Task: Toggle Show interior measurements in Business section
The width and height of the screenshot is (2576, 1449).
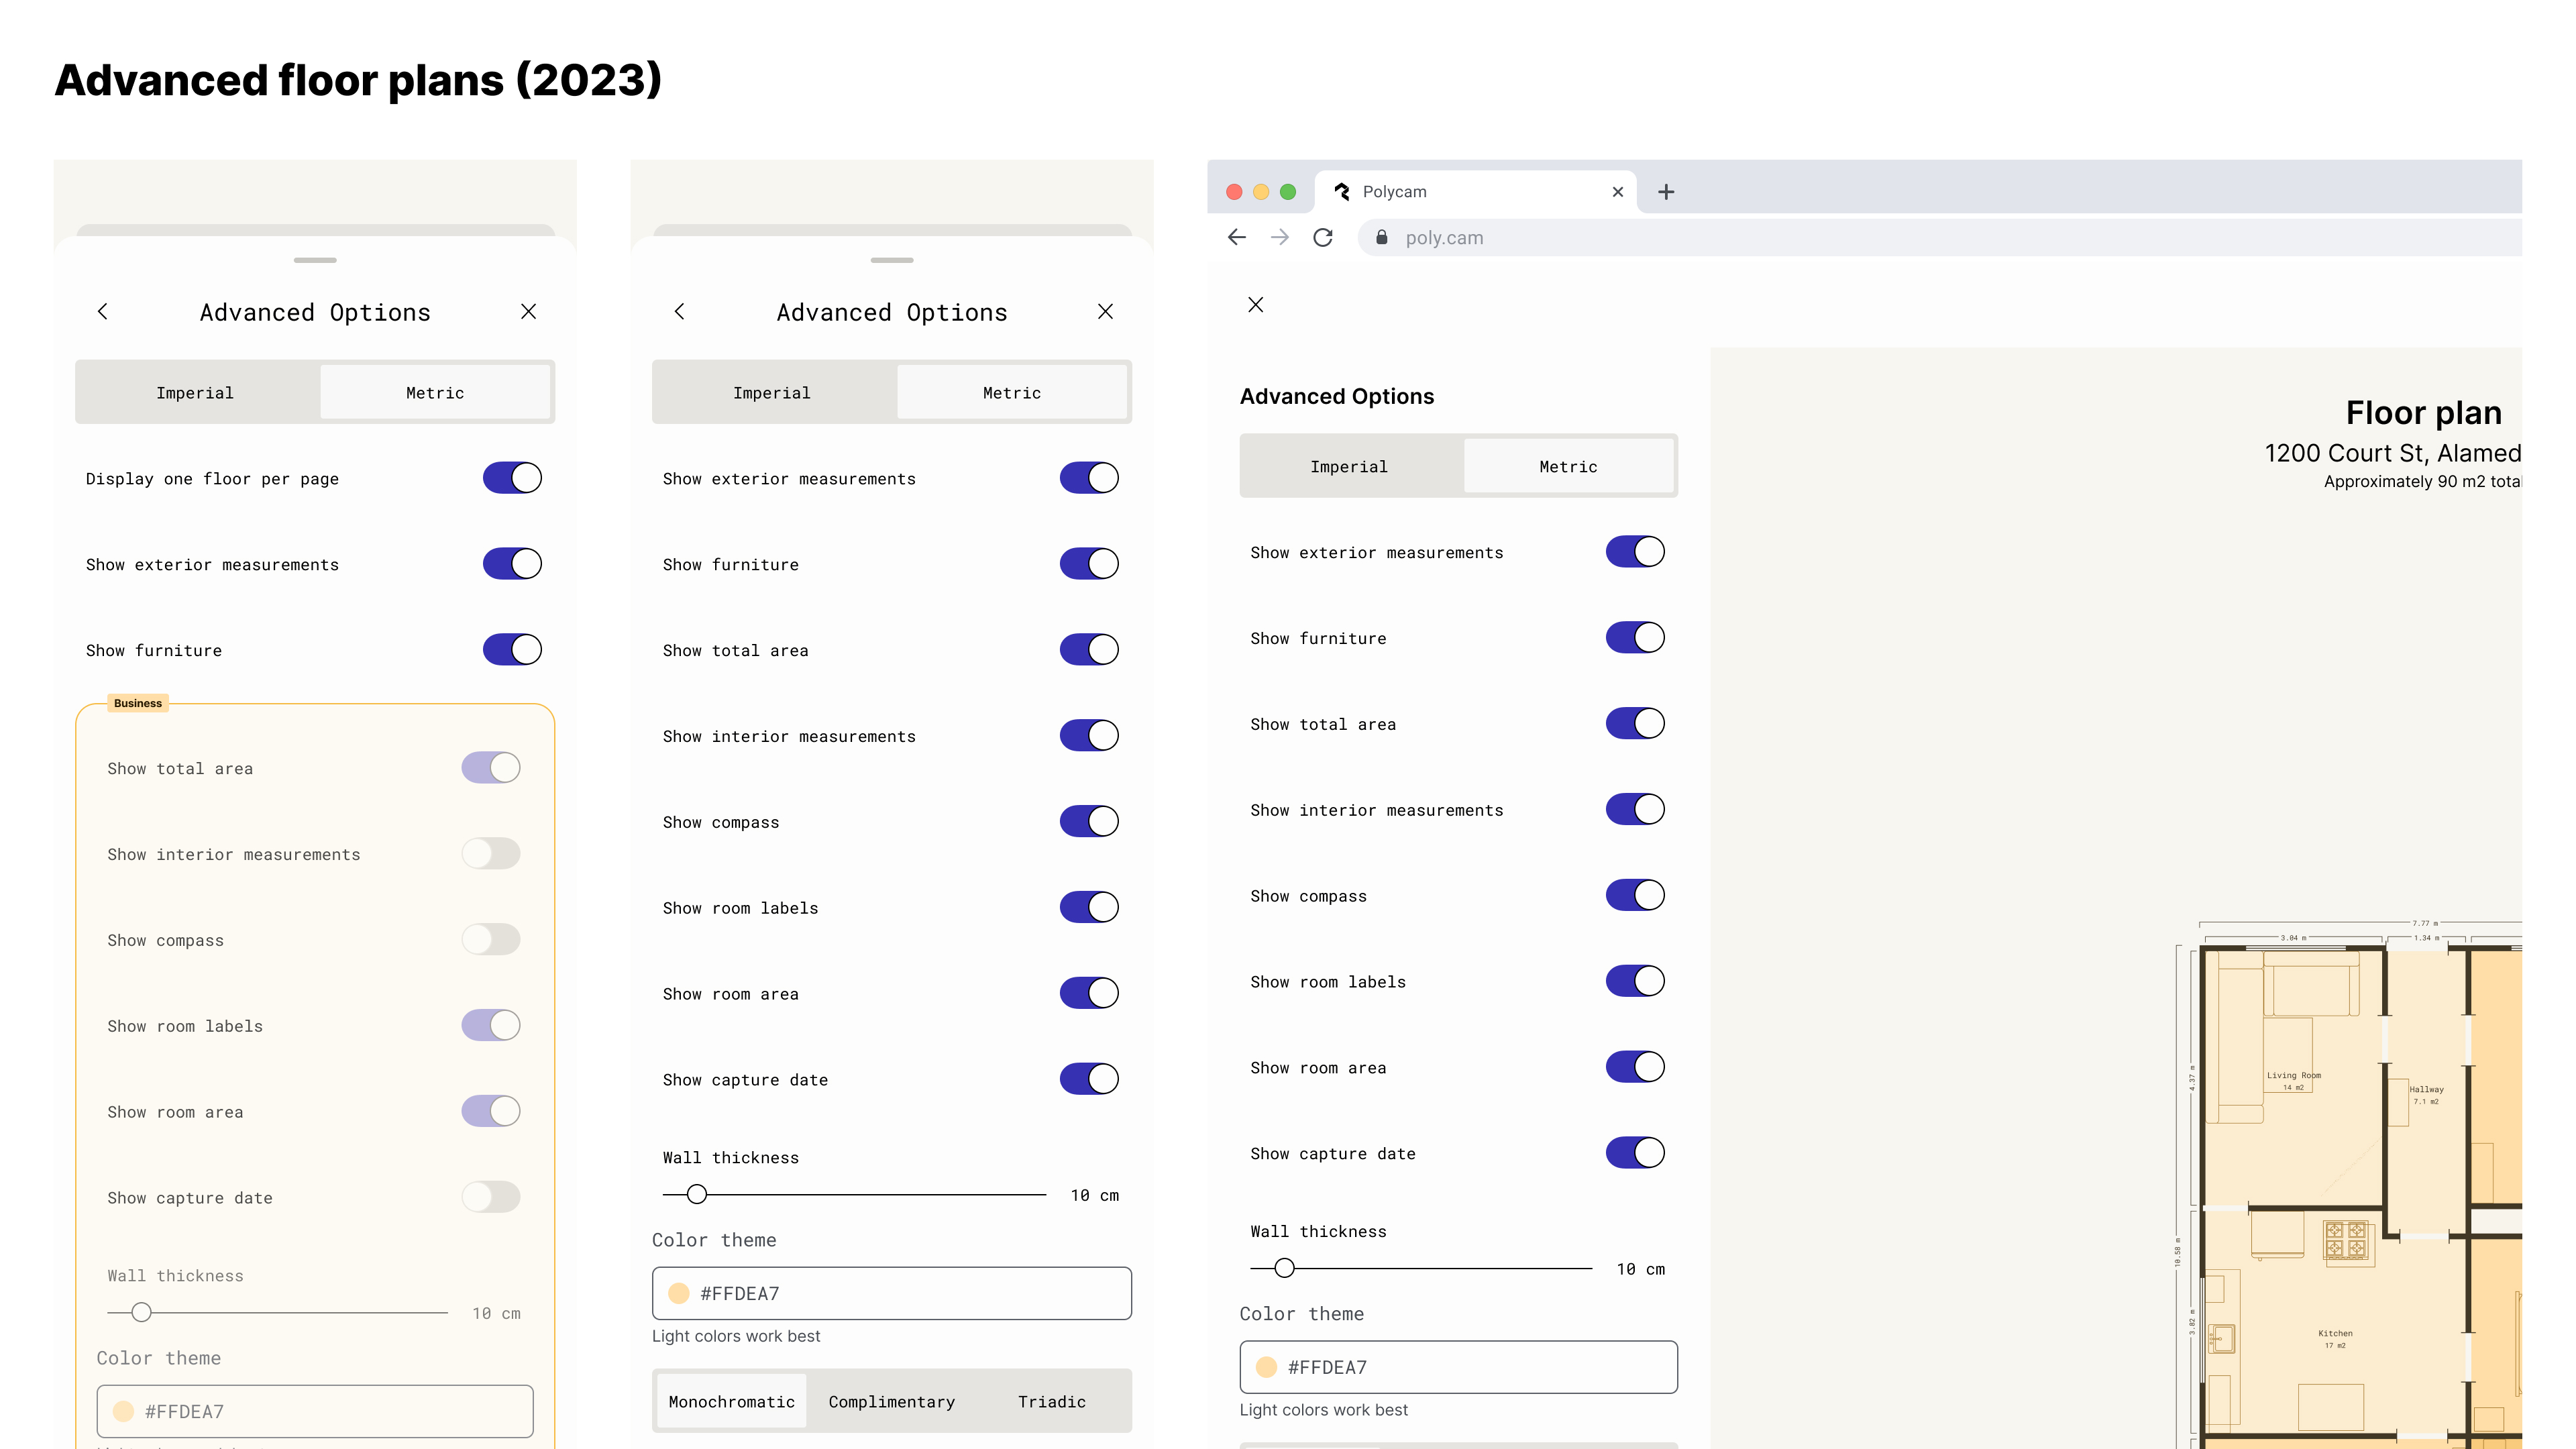Action: [x=491, y=854]
